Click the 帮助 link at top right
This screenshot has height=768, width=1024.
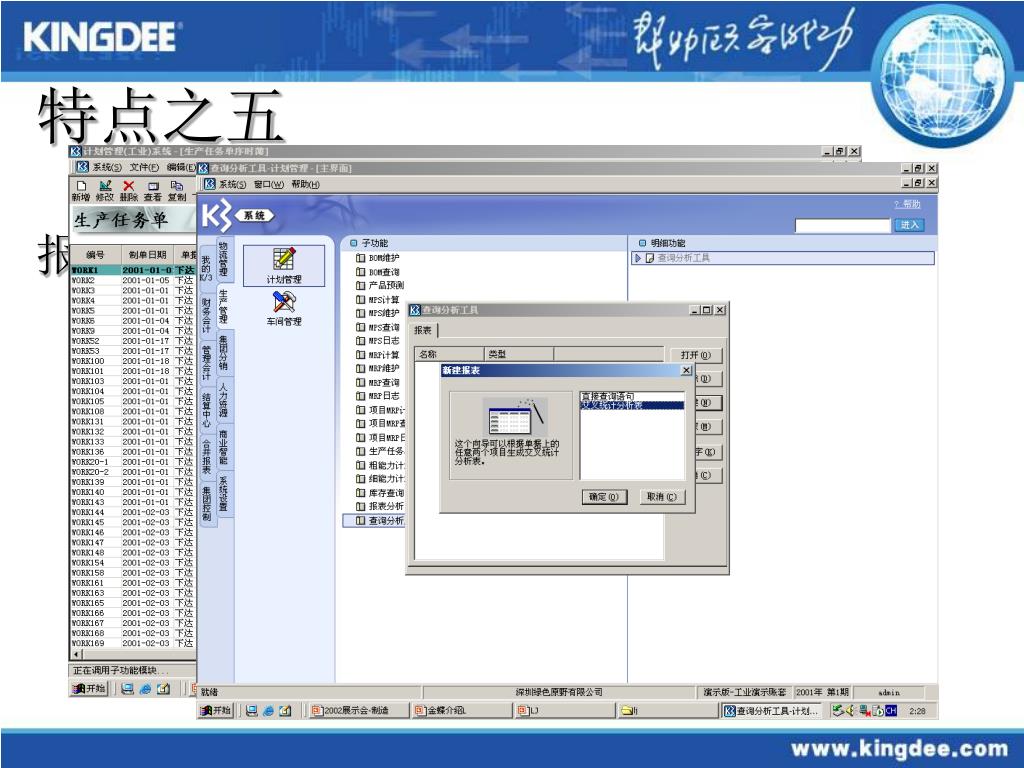pos(908,204)
